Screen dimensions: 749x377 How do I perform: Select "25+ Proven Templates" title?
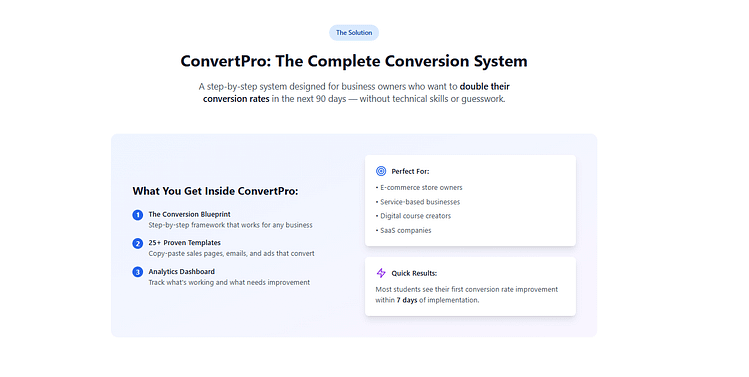pos(184,243)
